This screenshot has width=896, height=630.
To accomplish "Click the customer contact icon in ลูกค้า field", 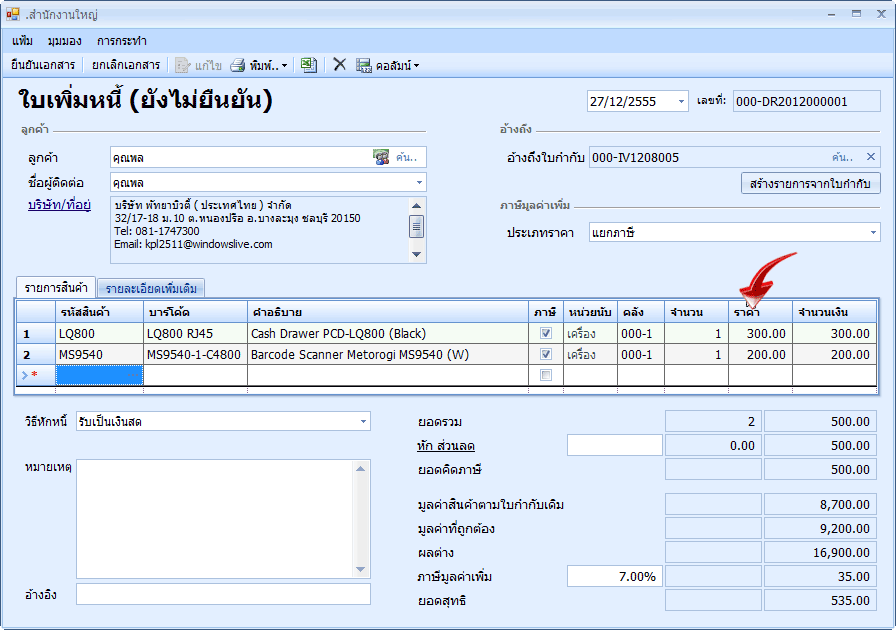I will (381, 157).
